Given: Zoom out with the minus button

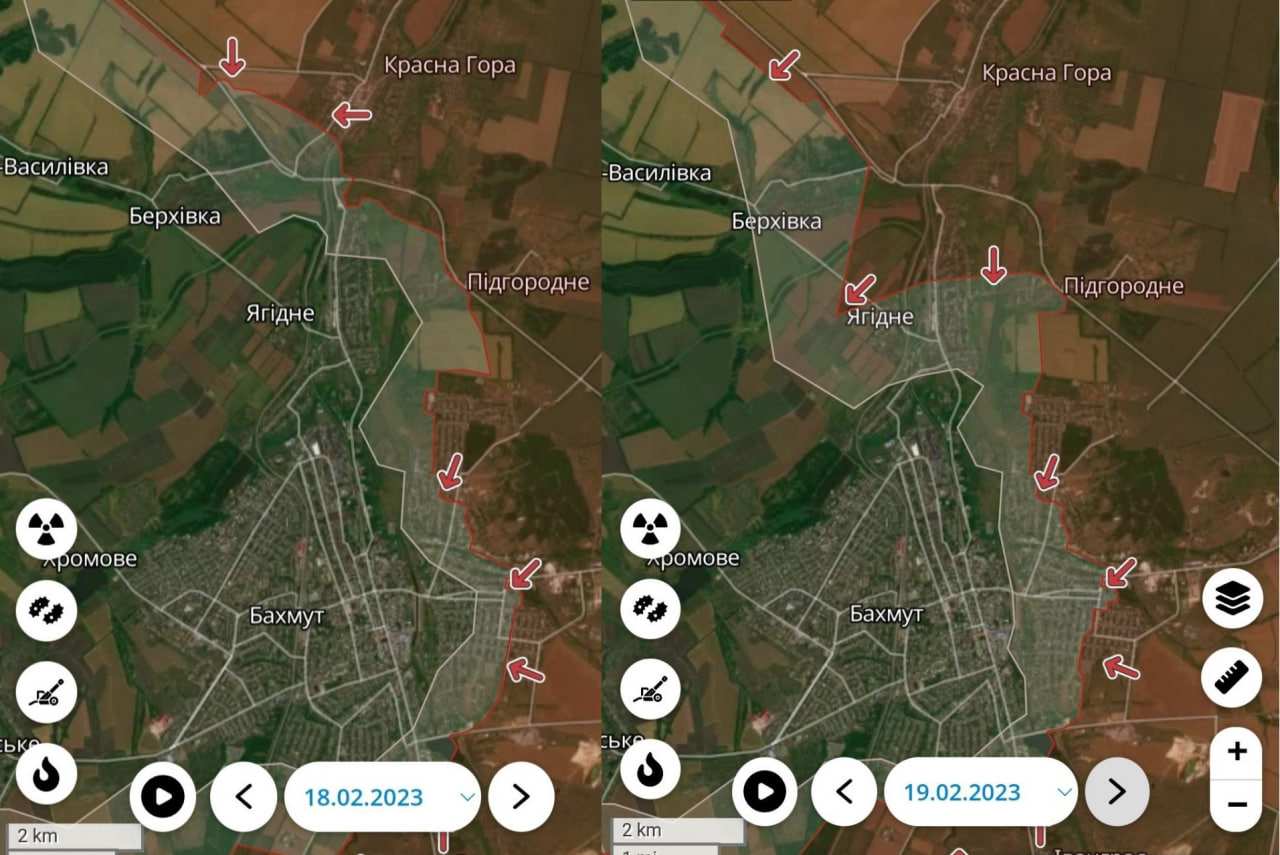Looking at the screenshot, I should point(1237,805).
